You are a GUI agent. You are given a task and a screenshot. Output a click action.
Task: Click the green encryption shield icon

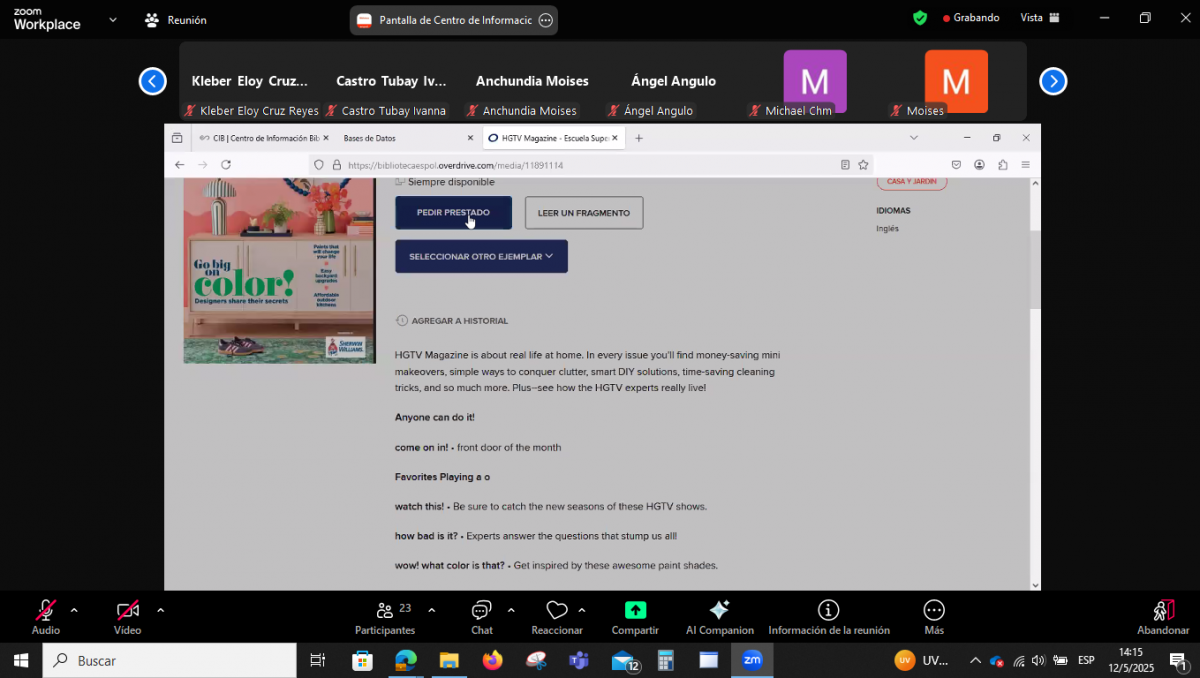click(x=920, y=18)
